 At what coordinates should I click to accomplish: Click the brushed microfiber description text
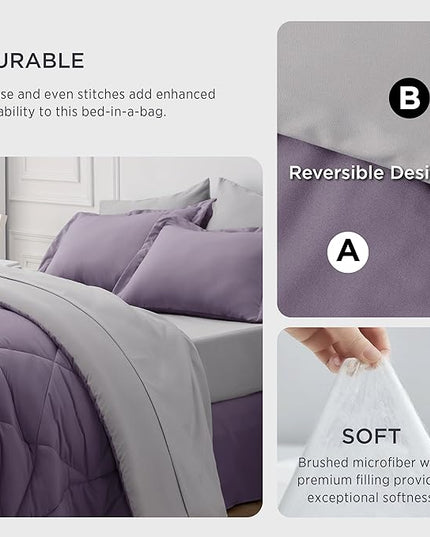[x=364, y=480]
